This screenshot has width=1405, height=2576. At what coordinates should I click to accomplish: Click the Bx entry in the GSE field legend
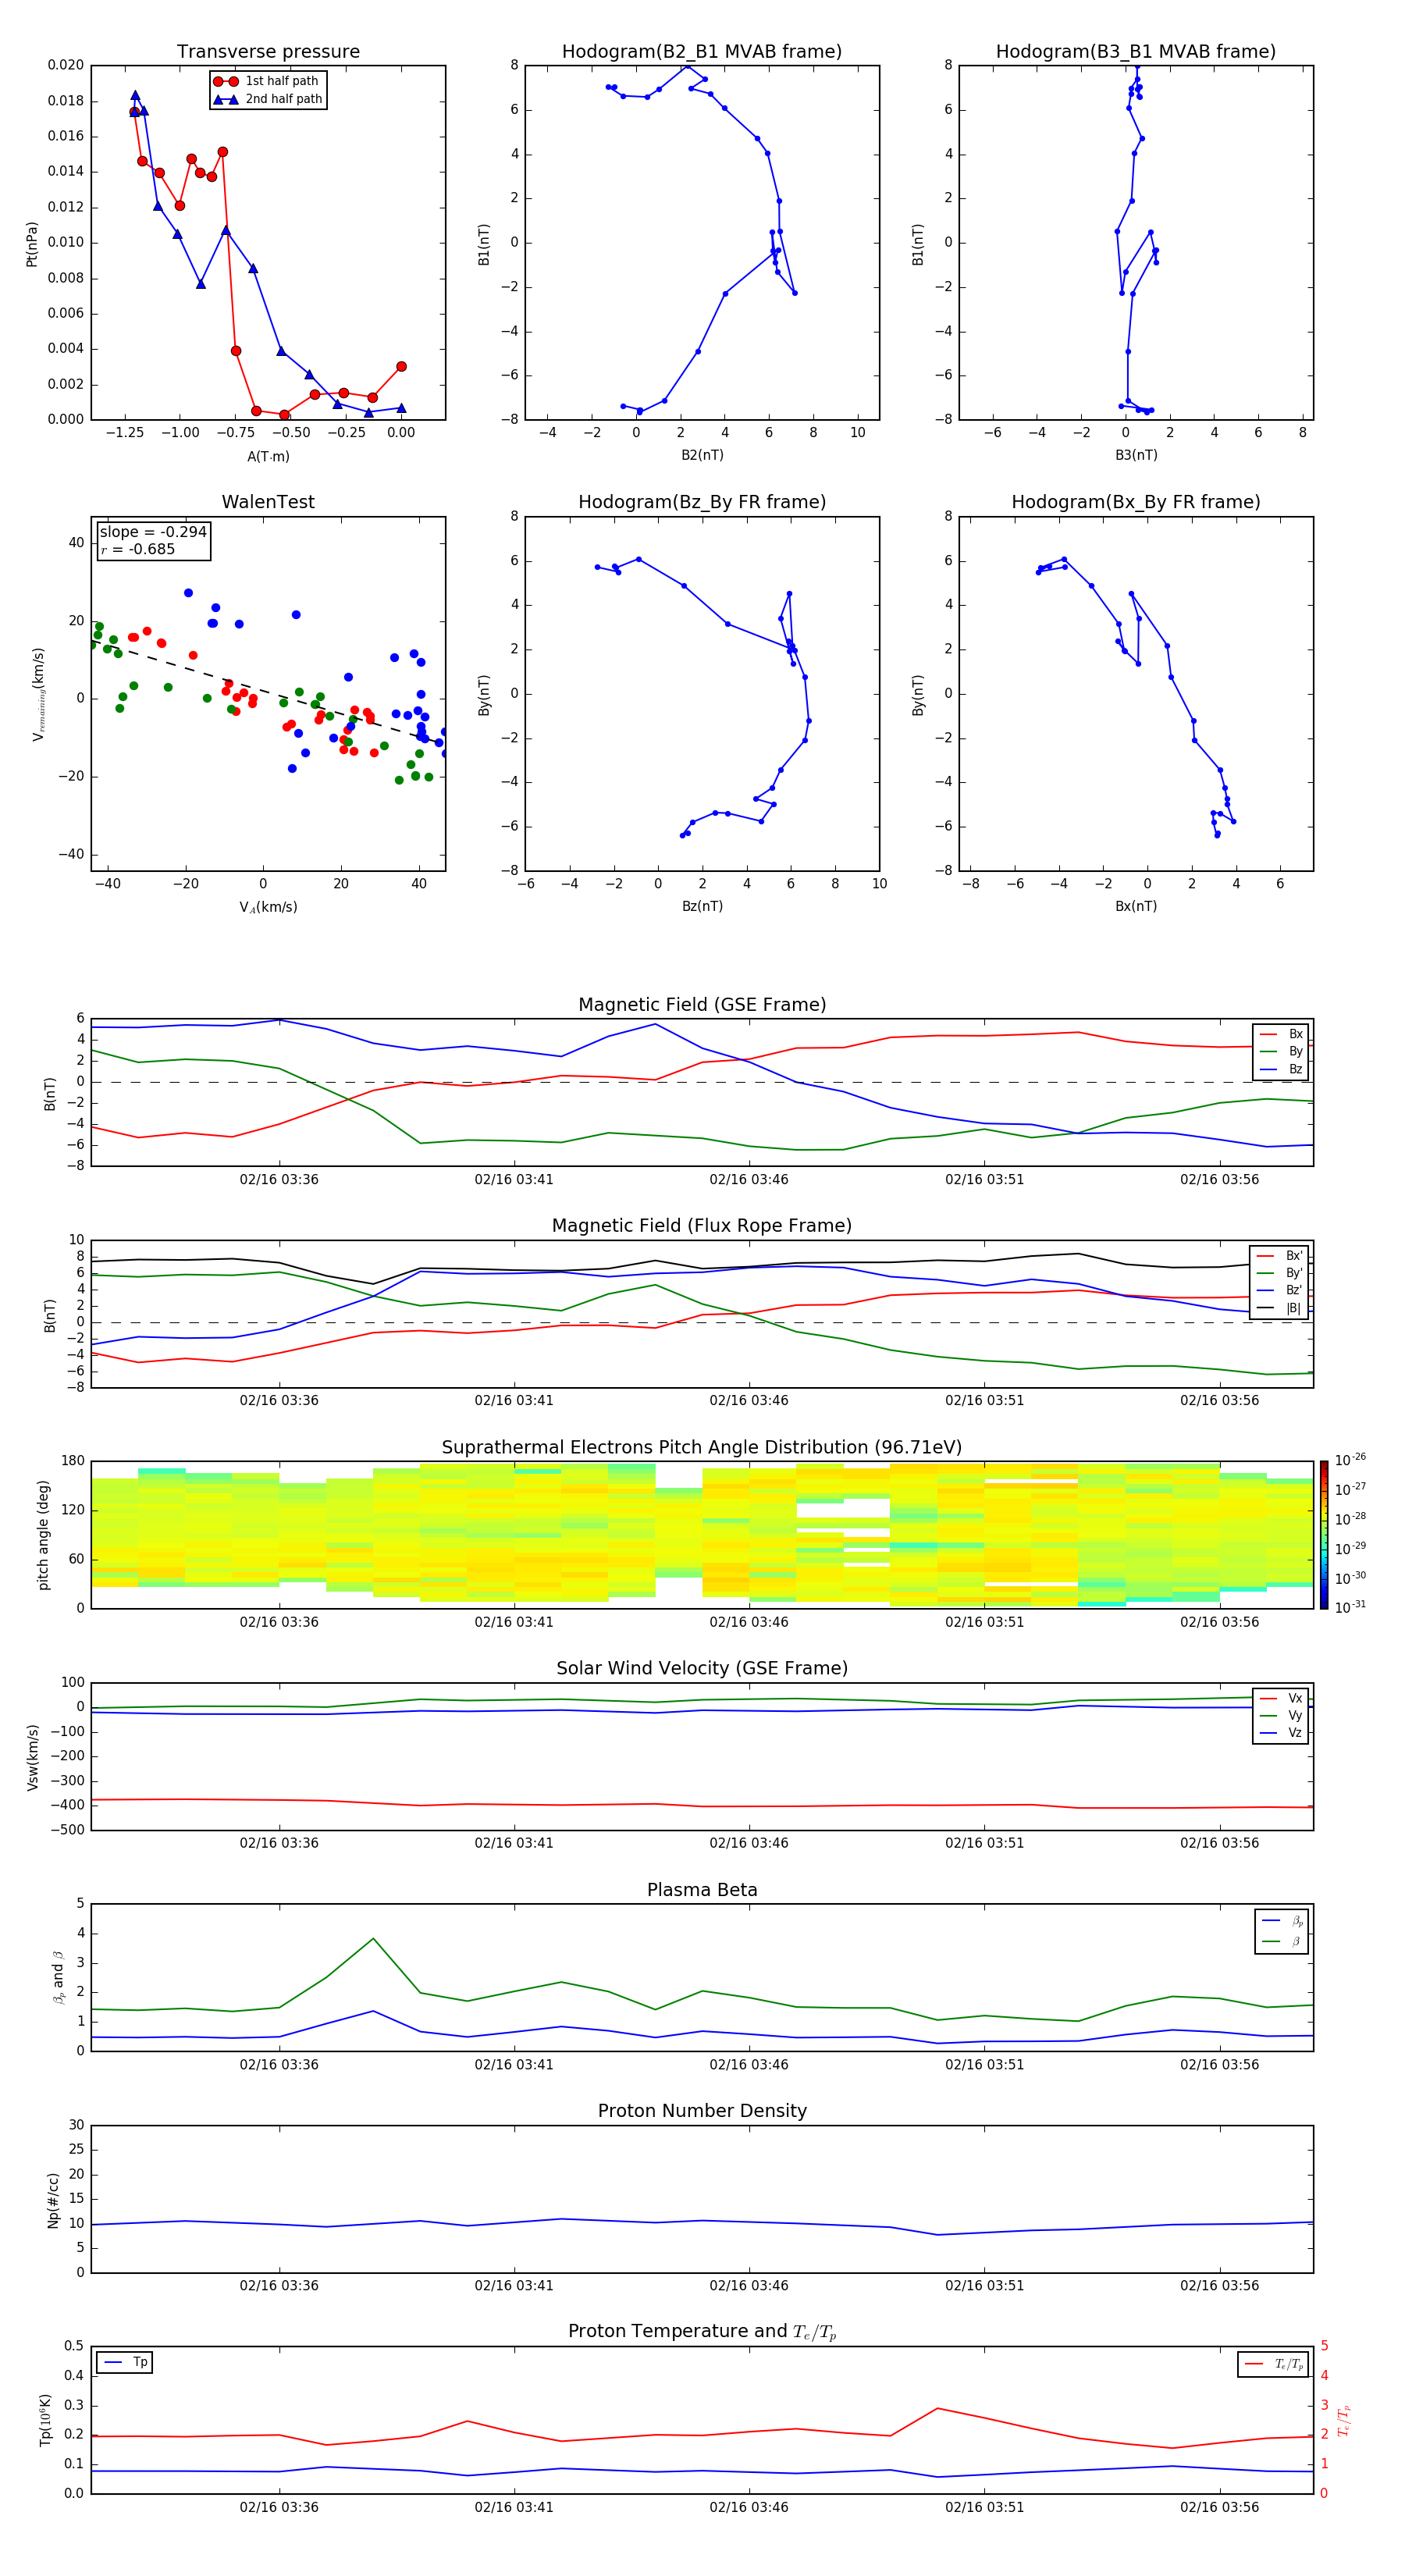[x=1281, y=1034]
